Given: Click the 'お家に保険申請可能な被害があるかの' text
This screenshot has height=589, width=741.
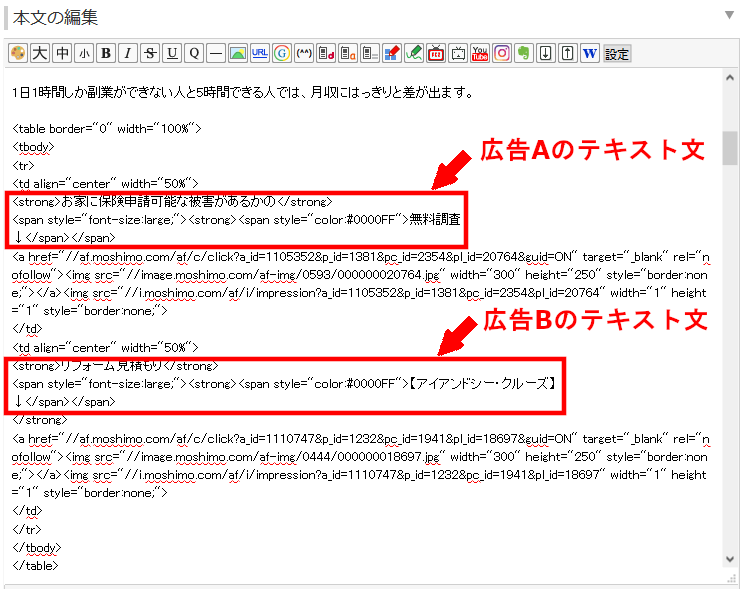Looking at the screenshot, I should [x=168, y=201].
